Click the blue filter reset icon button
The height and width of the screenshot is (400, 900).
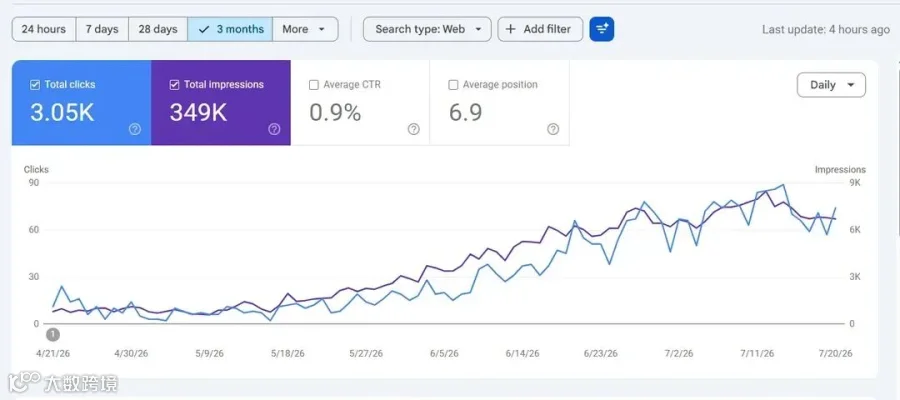[x=602, y=29]
